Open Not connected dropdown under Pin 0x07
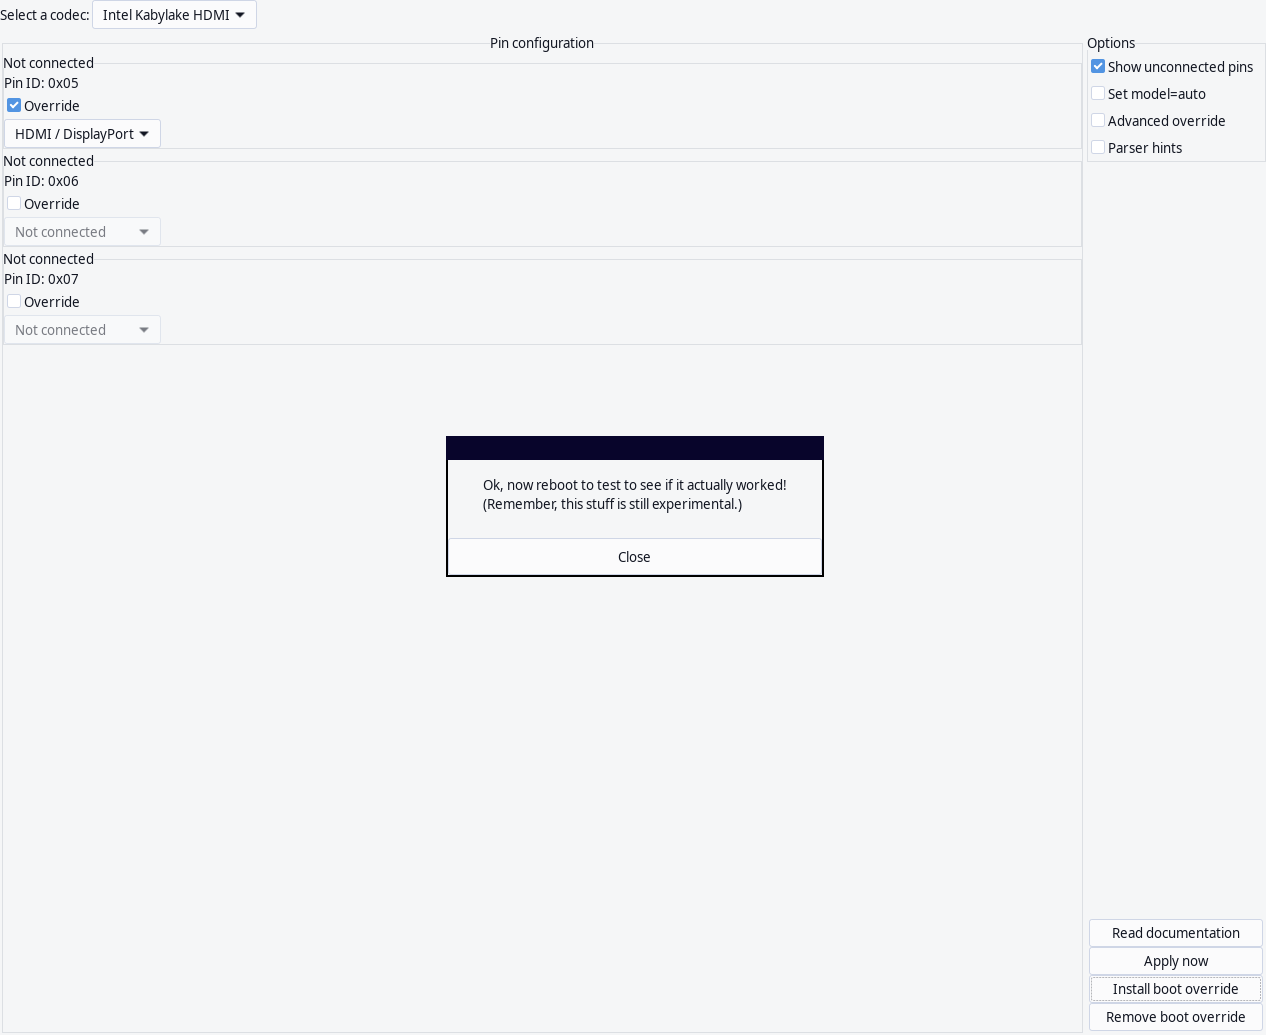The image size is (1266, 1035). (x=82, y=330)
